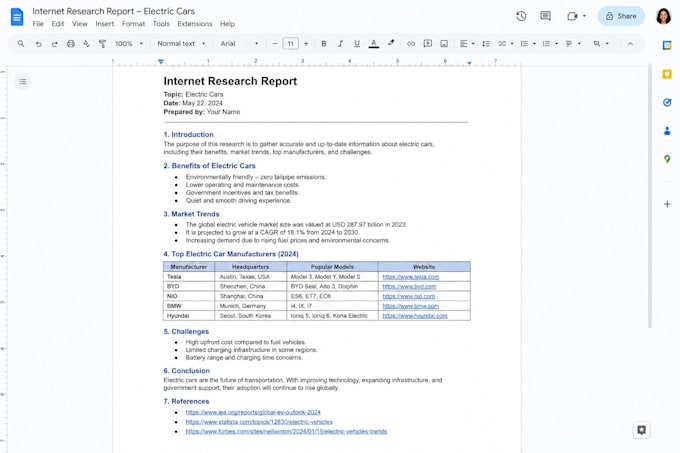Open the text color picker
The image size is (680, 453).
point(373,44)
